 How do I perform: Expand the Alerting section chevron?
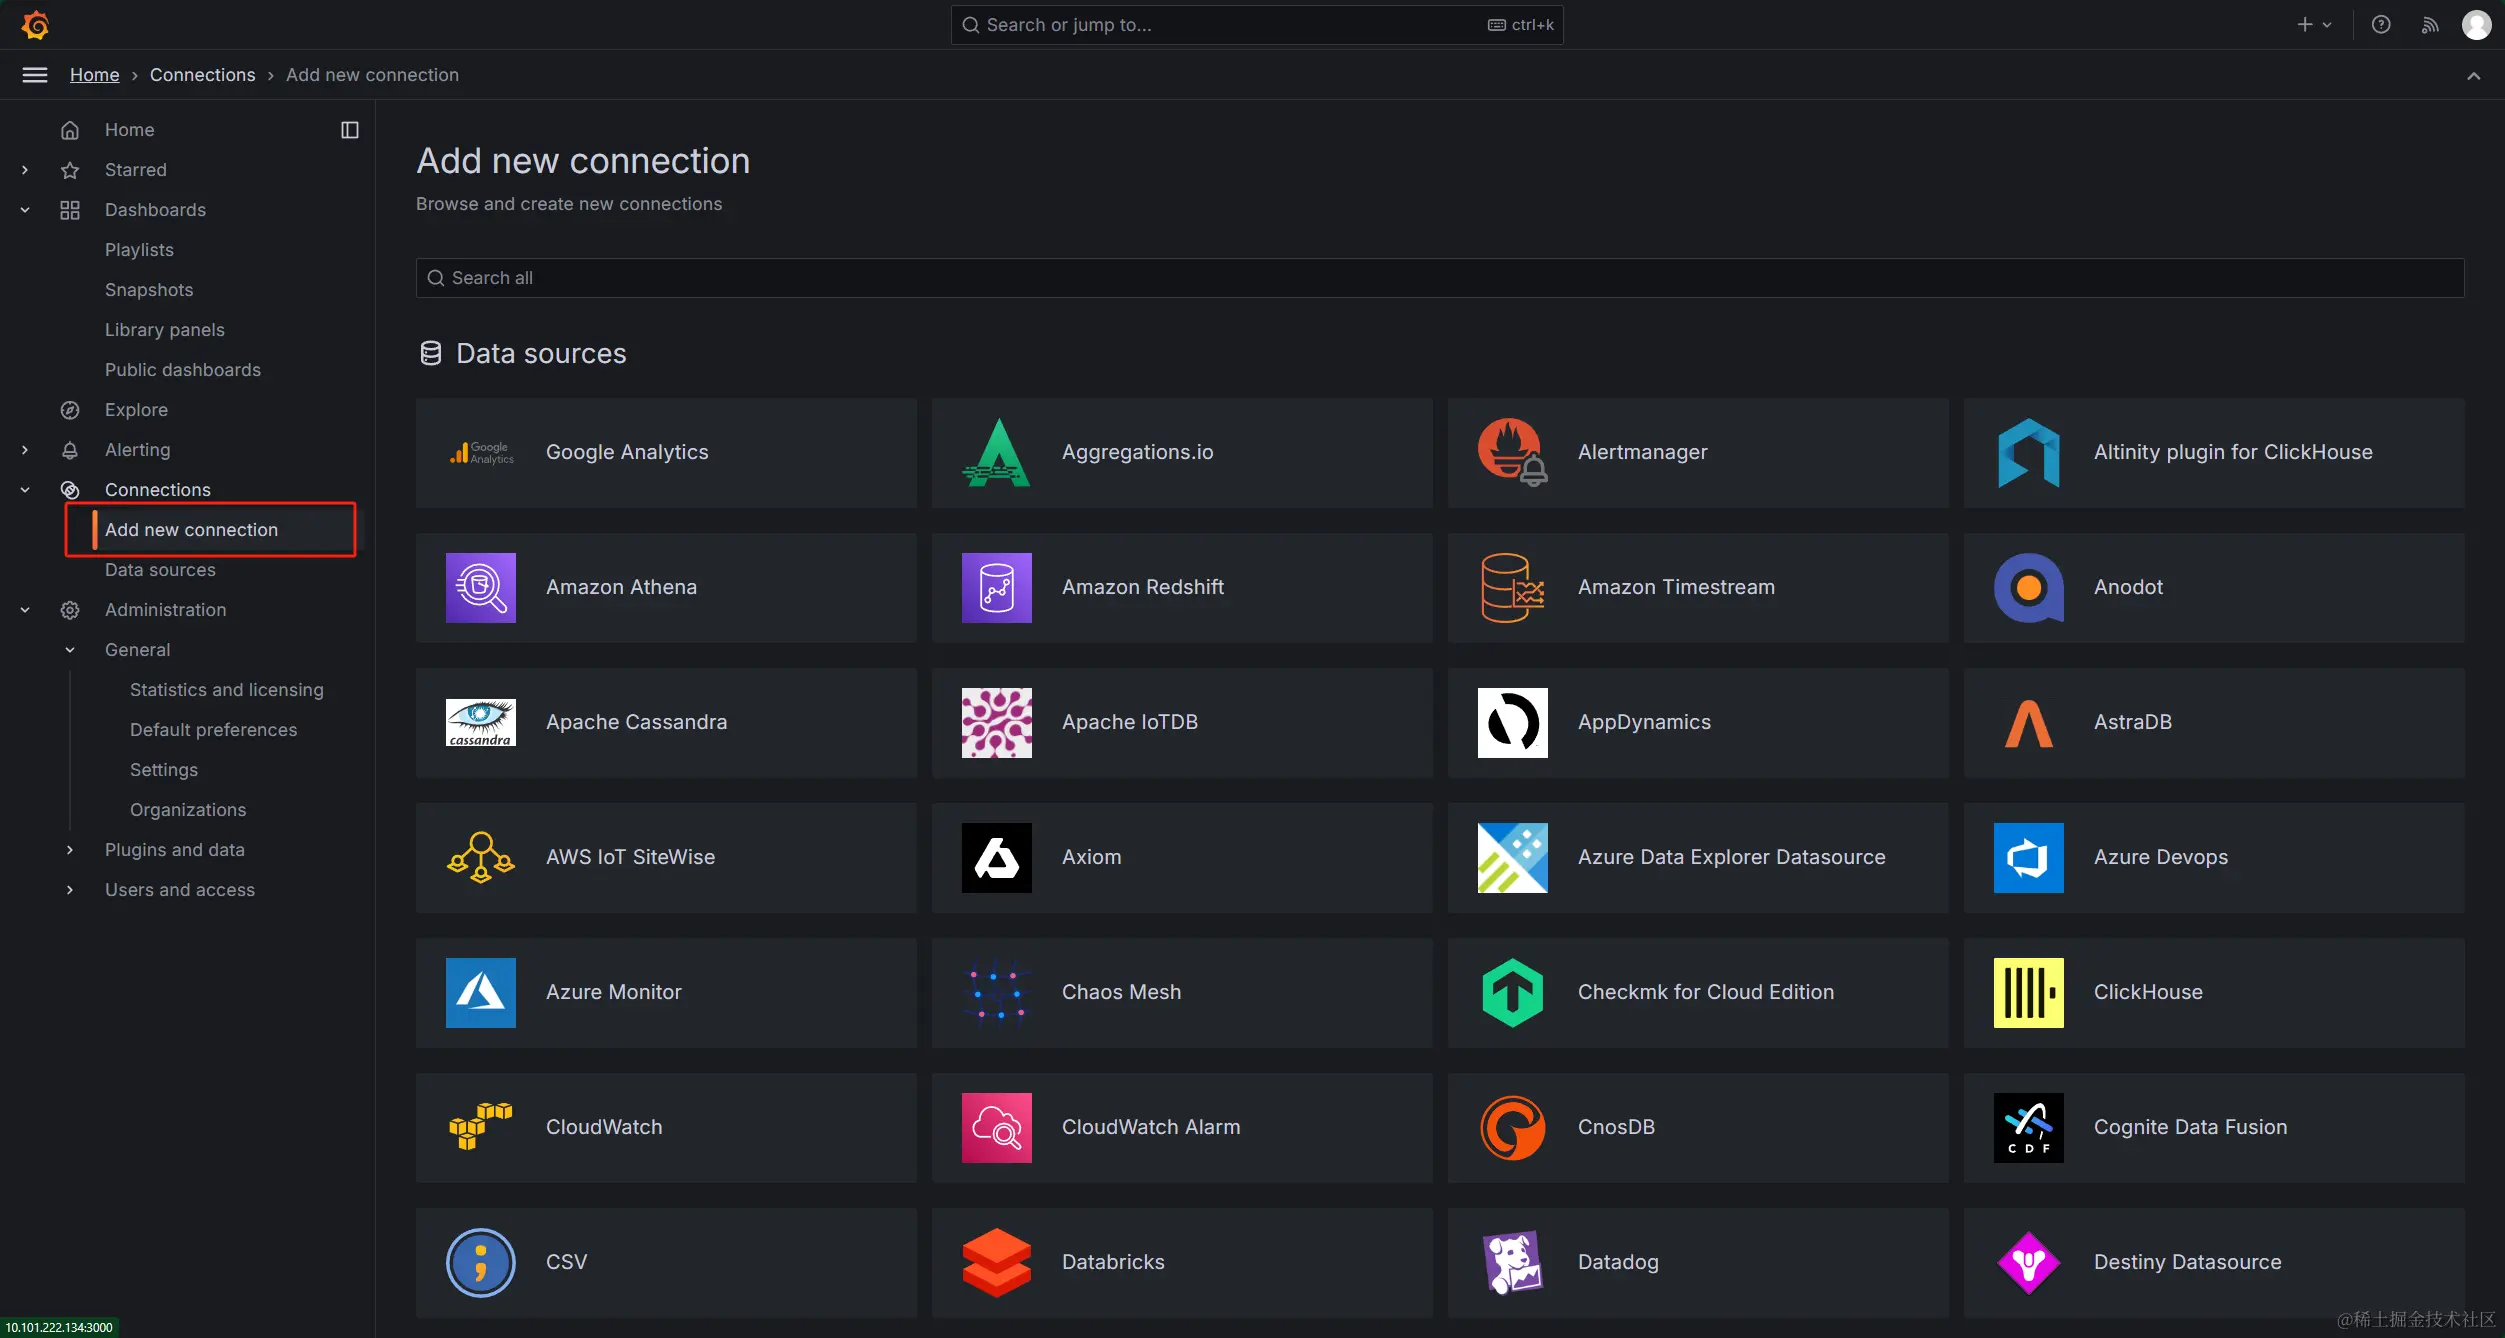(x=25, y=450)
